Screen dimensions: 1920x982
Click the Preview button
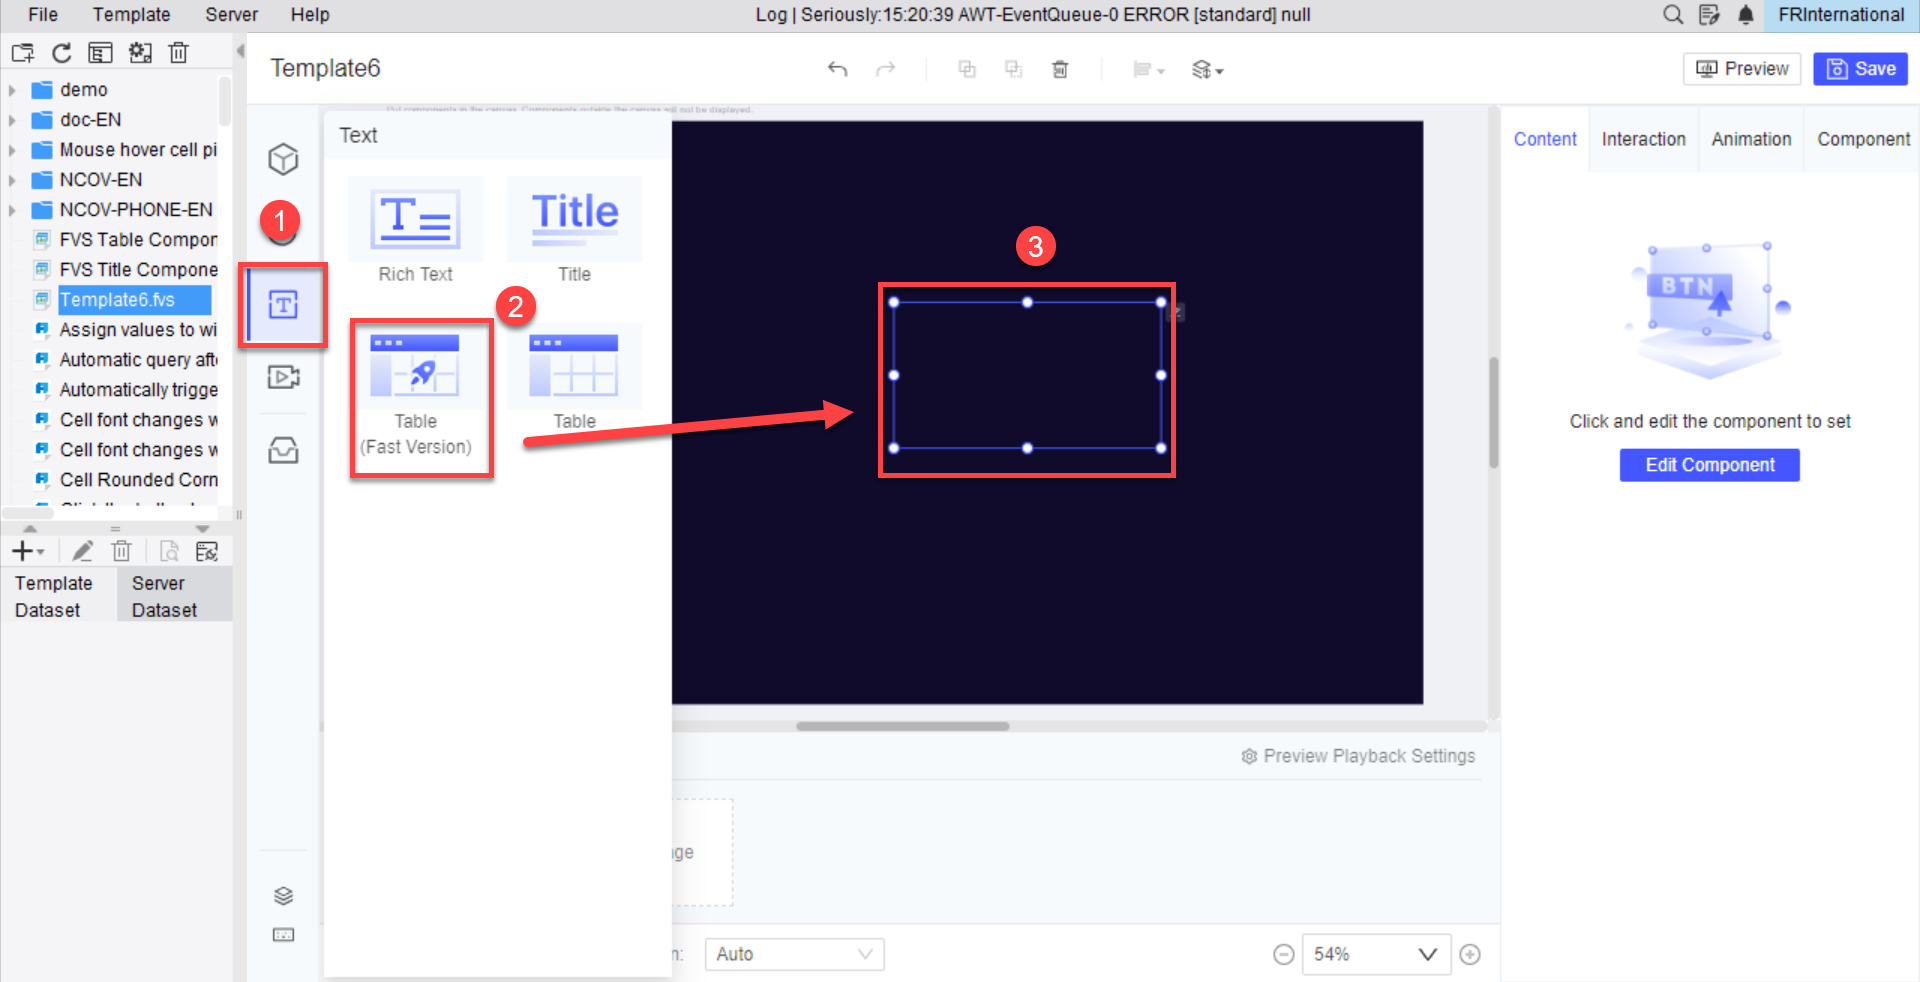pyautogui.click(x=1742, y=69)
